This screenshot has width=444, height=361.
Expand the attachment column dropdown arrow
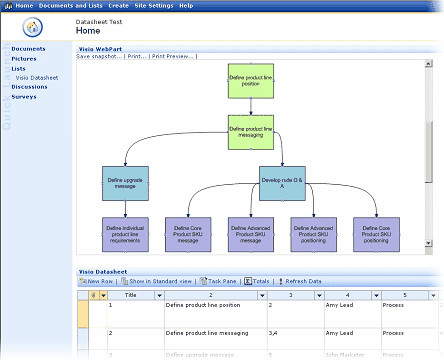click(103, 295)
